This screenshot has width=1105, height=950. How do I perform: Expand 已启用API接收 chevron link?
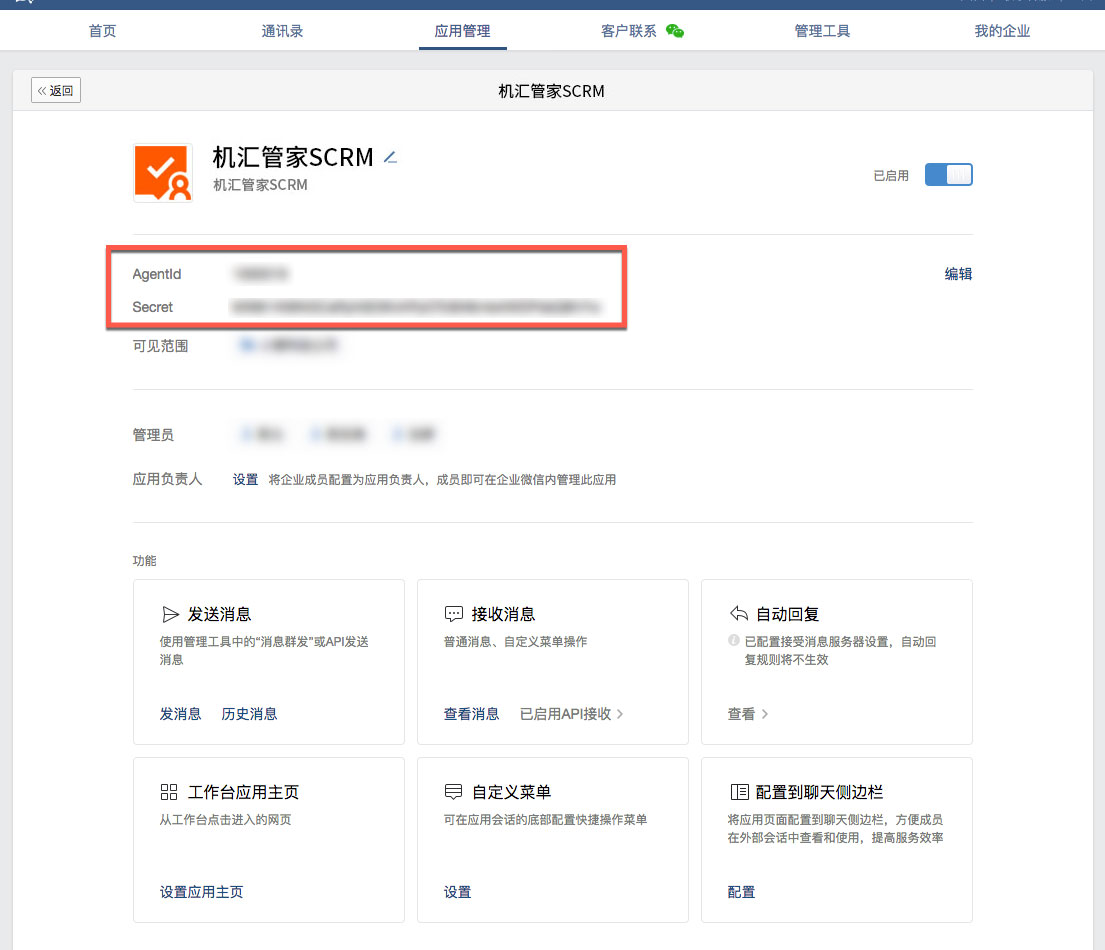(572, 714)
